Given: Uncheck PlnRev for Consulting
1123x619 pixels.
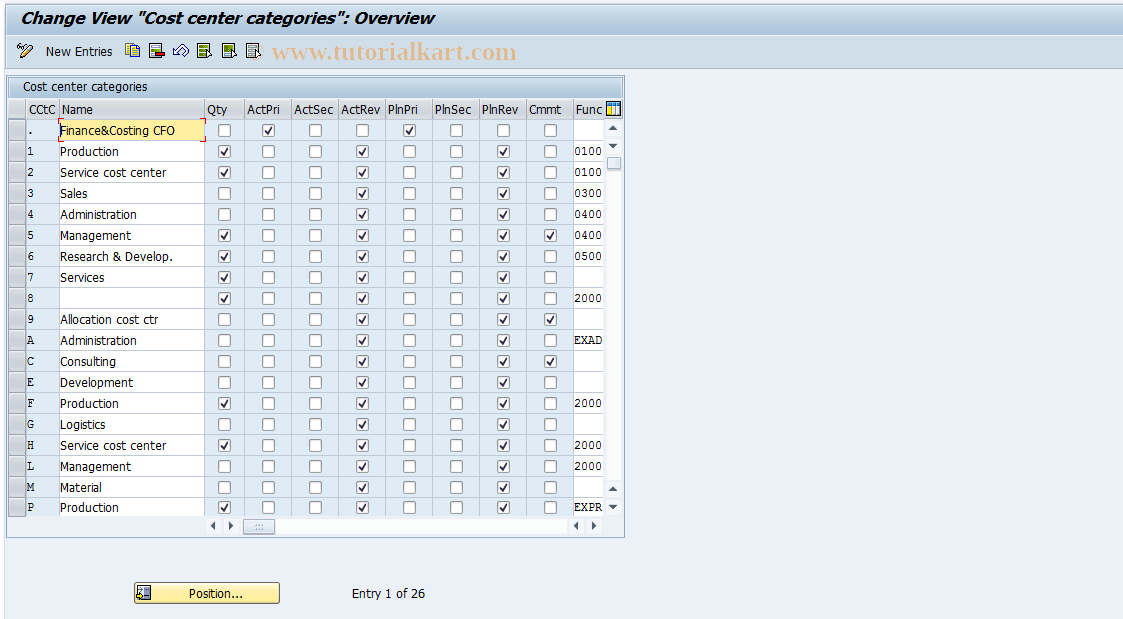Looking at the screenshot, I should tap(502, 361).
